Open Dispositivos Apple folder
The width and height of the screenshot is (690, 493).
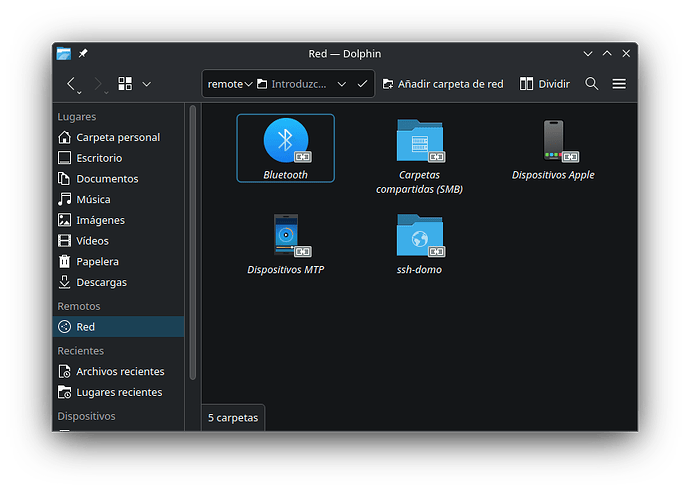pos(553,150)
